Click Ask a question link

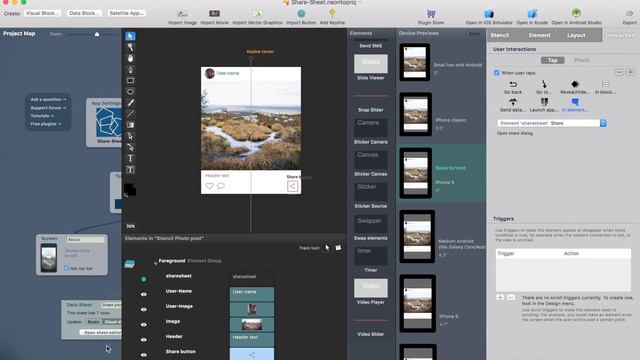pyautogui.click(x=48, y=99)
